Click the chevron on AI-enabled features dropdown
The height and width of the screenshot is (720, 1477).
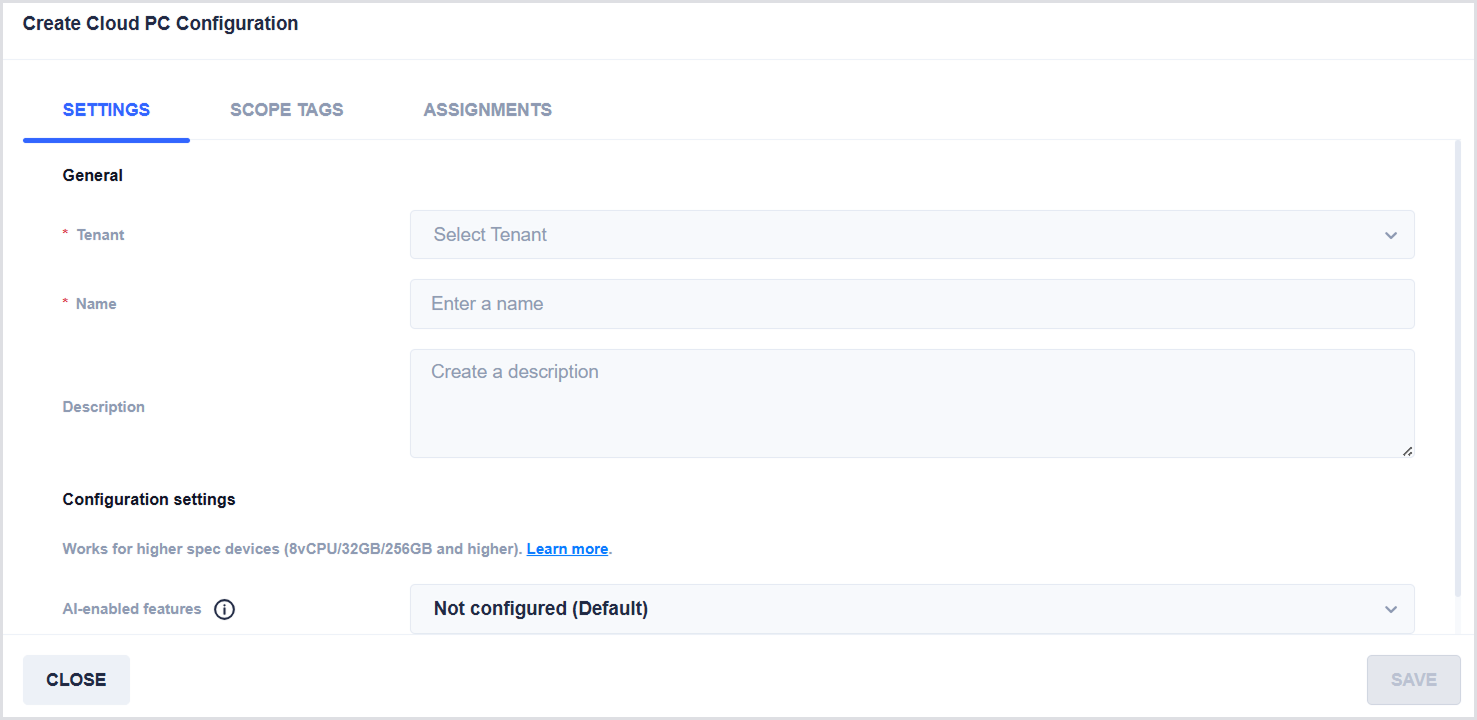coord(1390,609)
